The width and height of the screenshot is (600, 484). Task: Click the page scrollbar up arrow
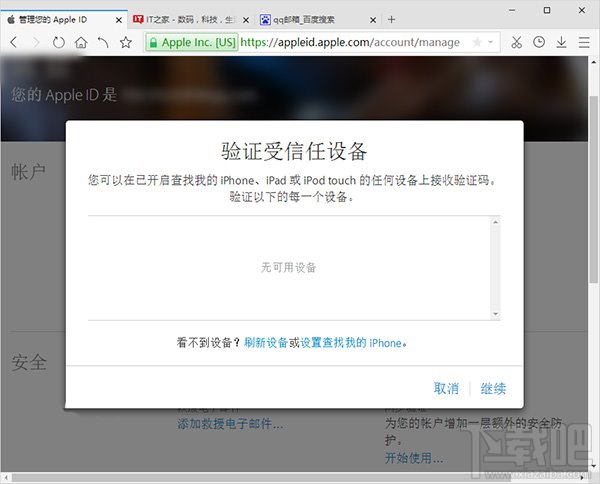[x=593, y=62]
